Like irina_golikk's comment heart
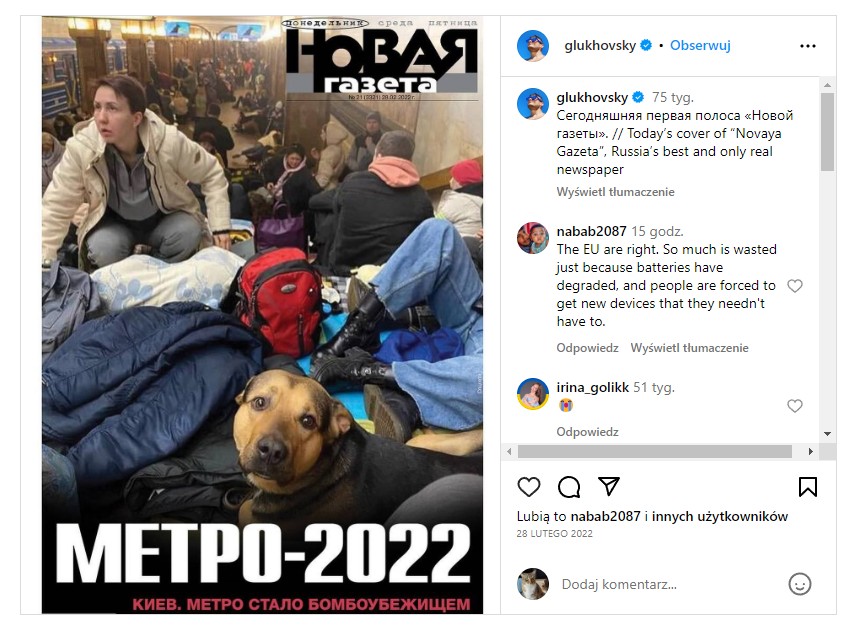This screenshot has height=639, width=862. coord(795,406)
